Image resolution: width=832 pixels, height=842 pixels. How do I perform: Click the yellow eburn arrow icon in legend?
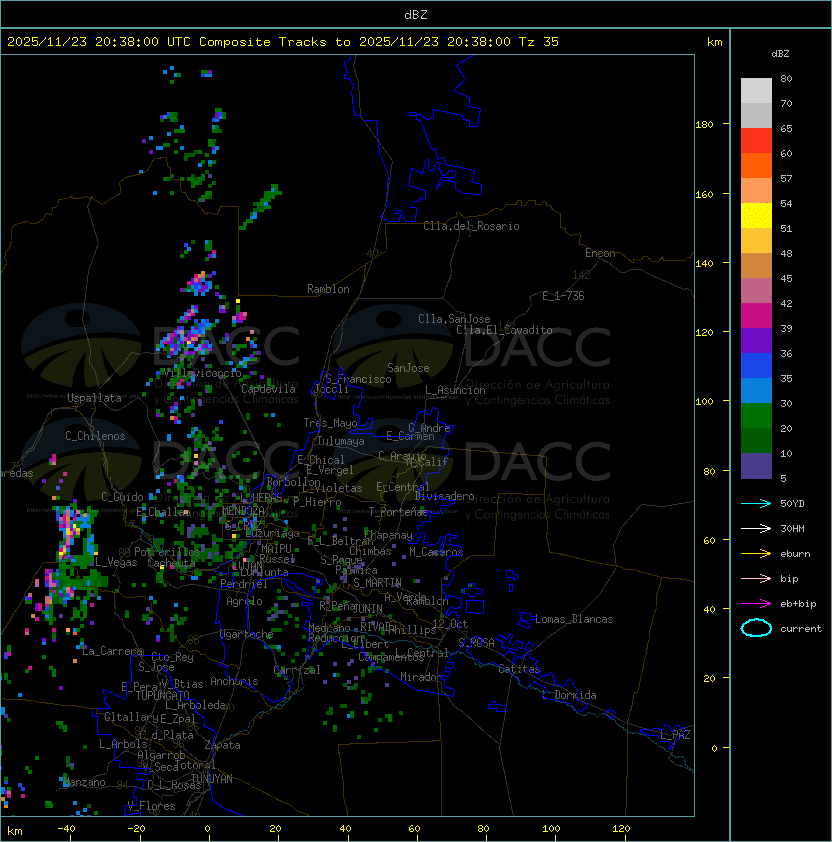coord(756,554)
